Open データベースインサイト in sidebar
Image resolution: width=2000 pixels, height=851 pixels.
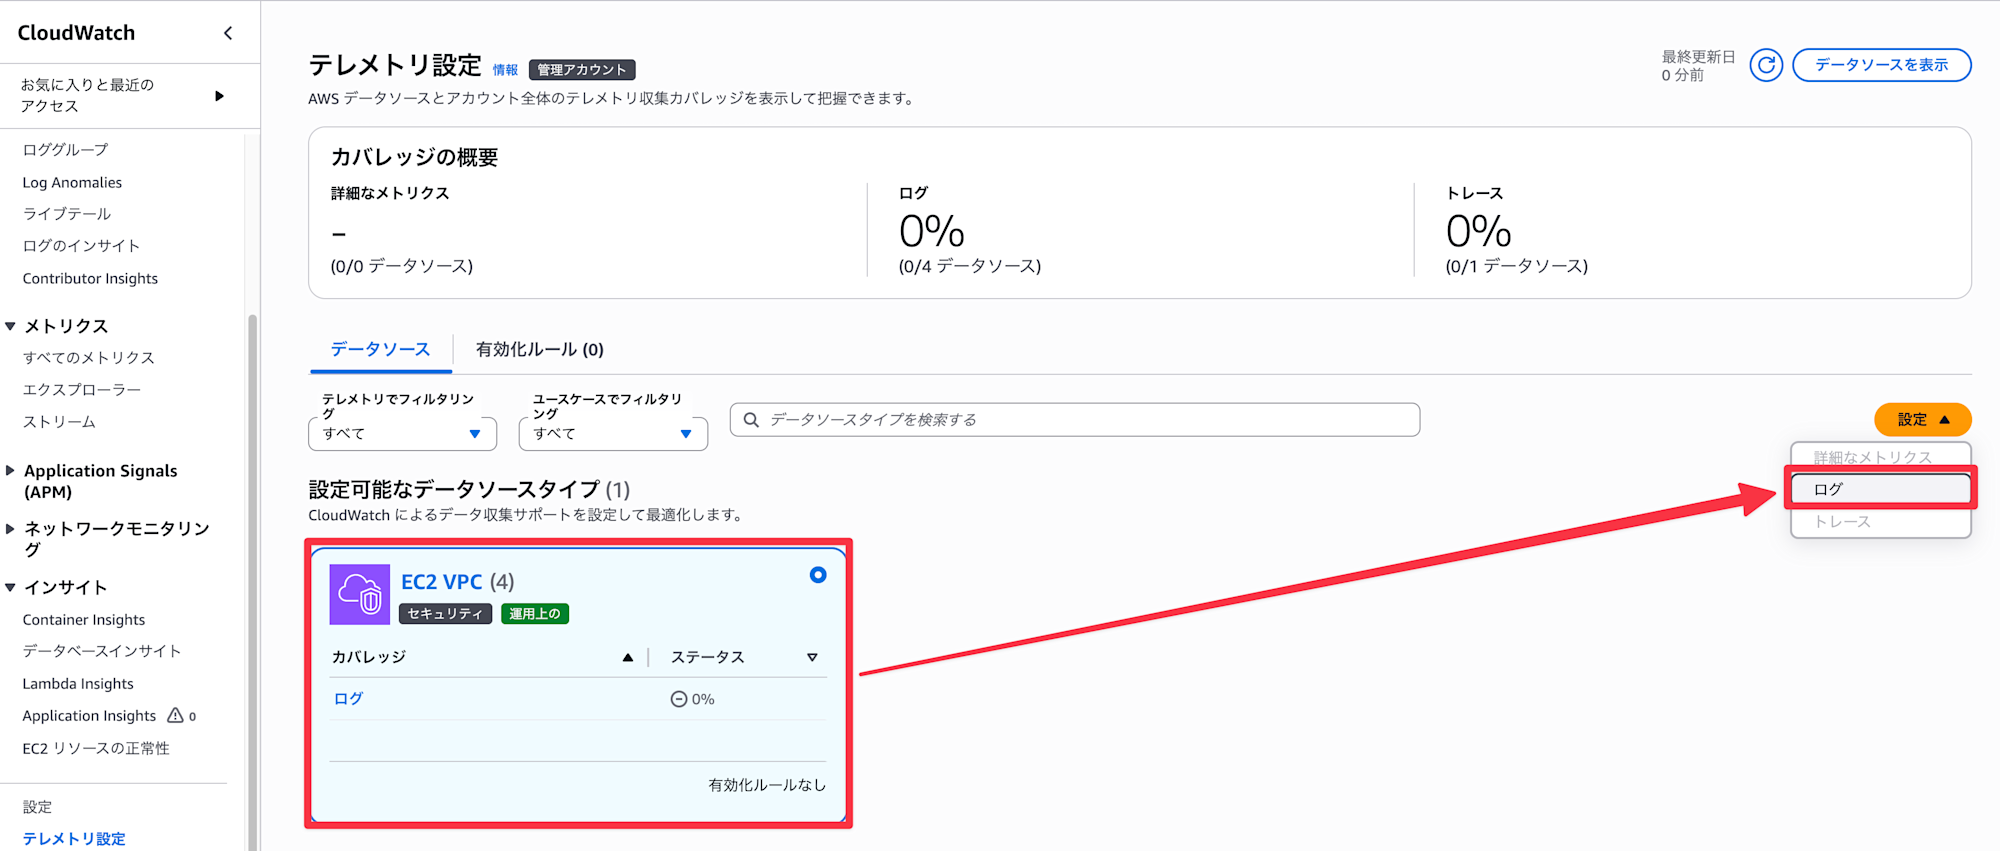[x=102, y=651]
